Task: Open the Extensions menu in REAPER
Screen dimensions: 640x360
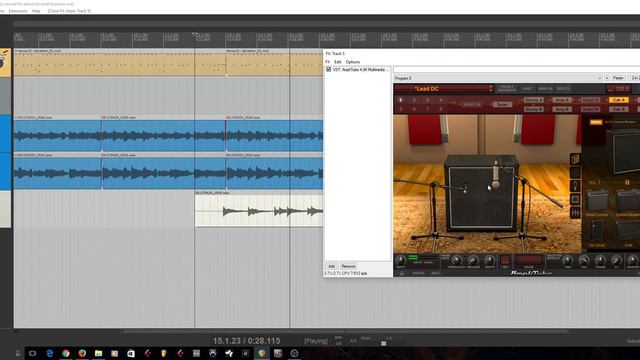Action: (x=18, y=11)
